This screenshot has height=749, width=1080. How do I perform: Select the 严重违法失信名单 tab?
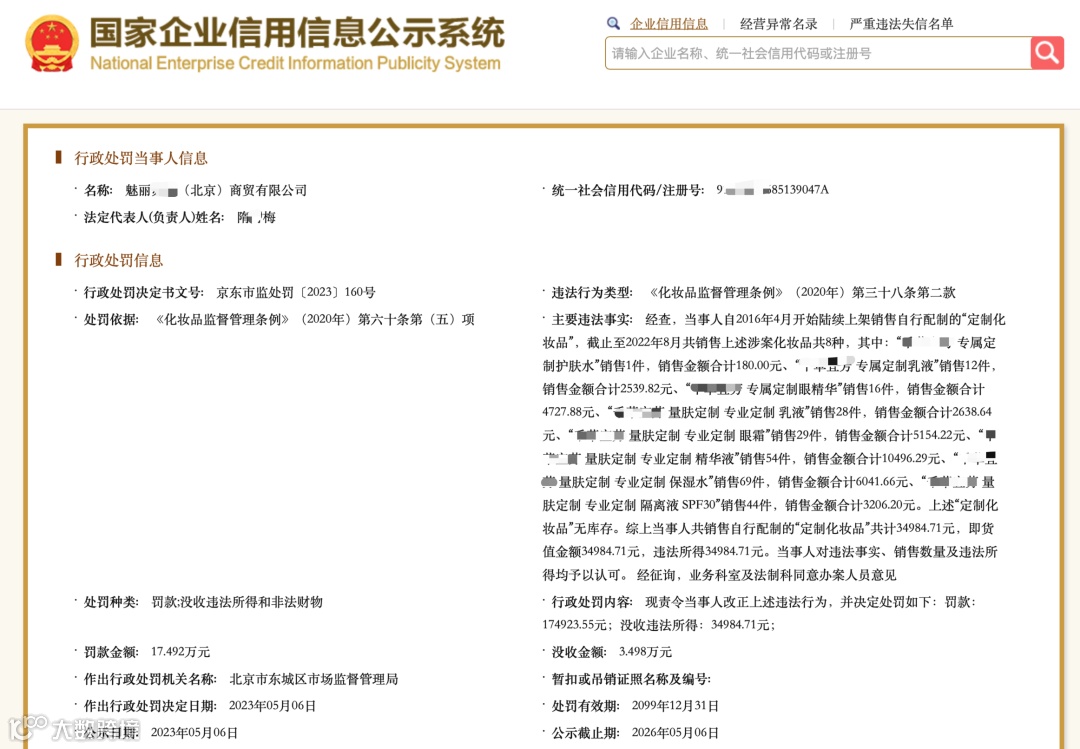(x=901, y=24)
